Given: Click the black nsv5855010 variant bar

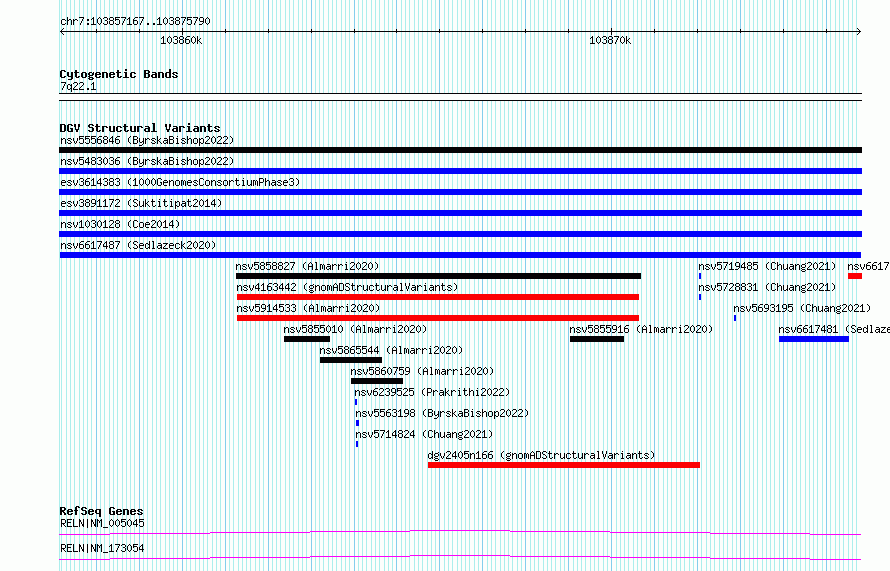Looking at the screenshot, I should (x=307, y=339).
